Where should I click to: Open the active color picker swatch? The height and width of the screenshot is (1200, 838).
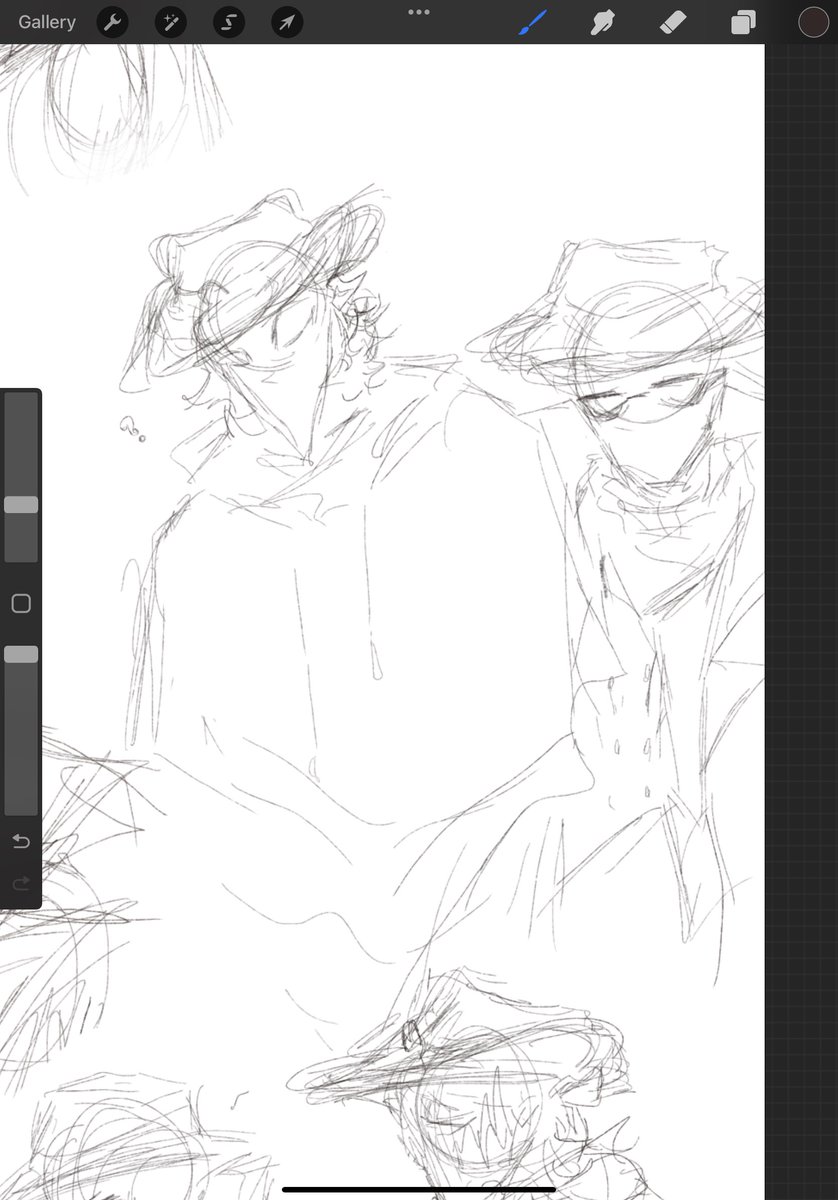point(813,22)
